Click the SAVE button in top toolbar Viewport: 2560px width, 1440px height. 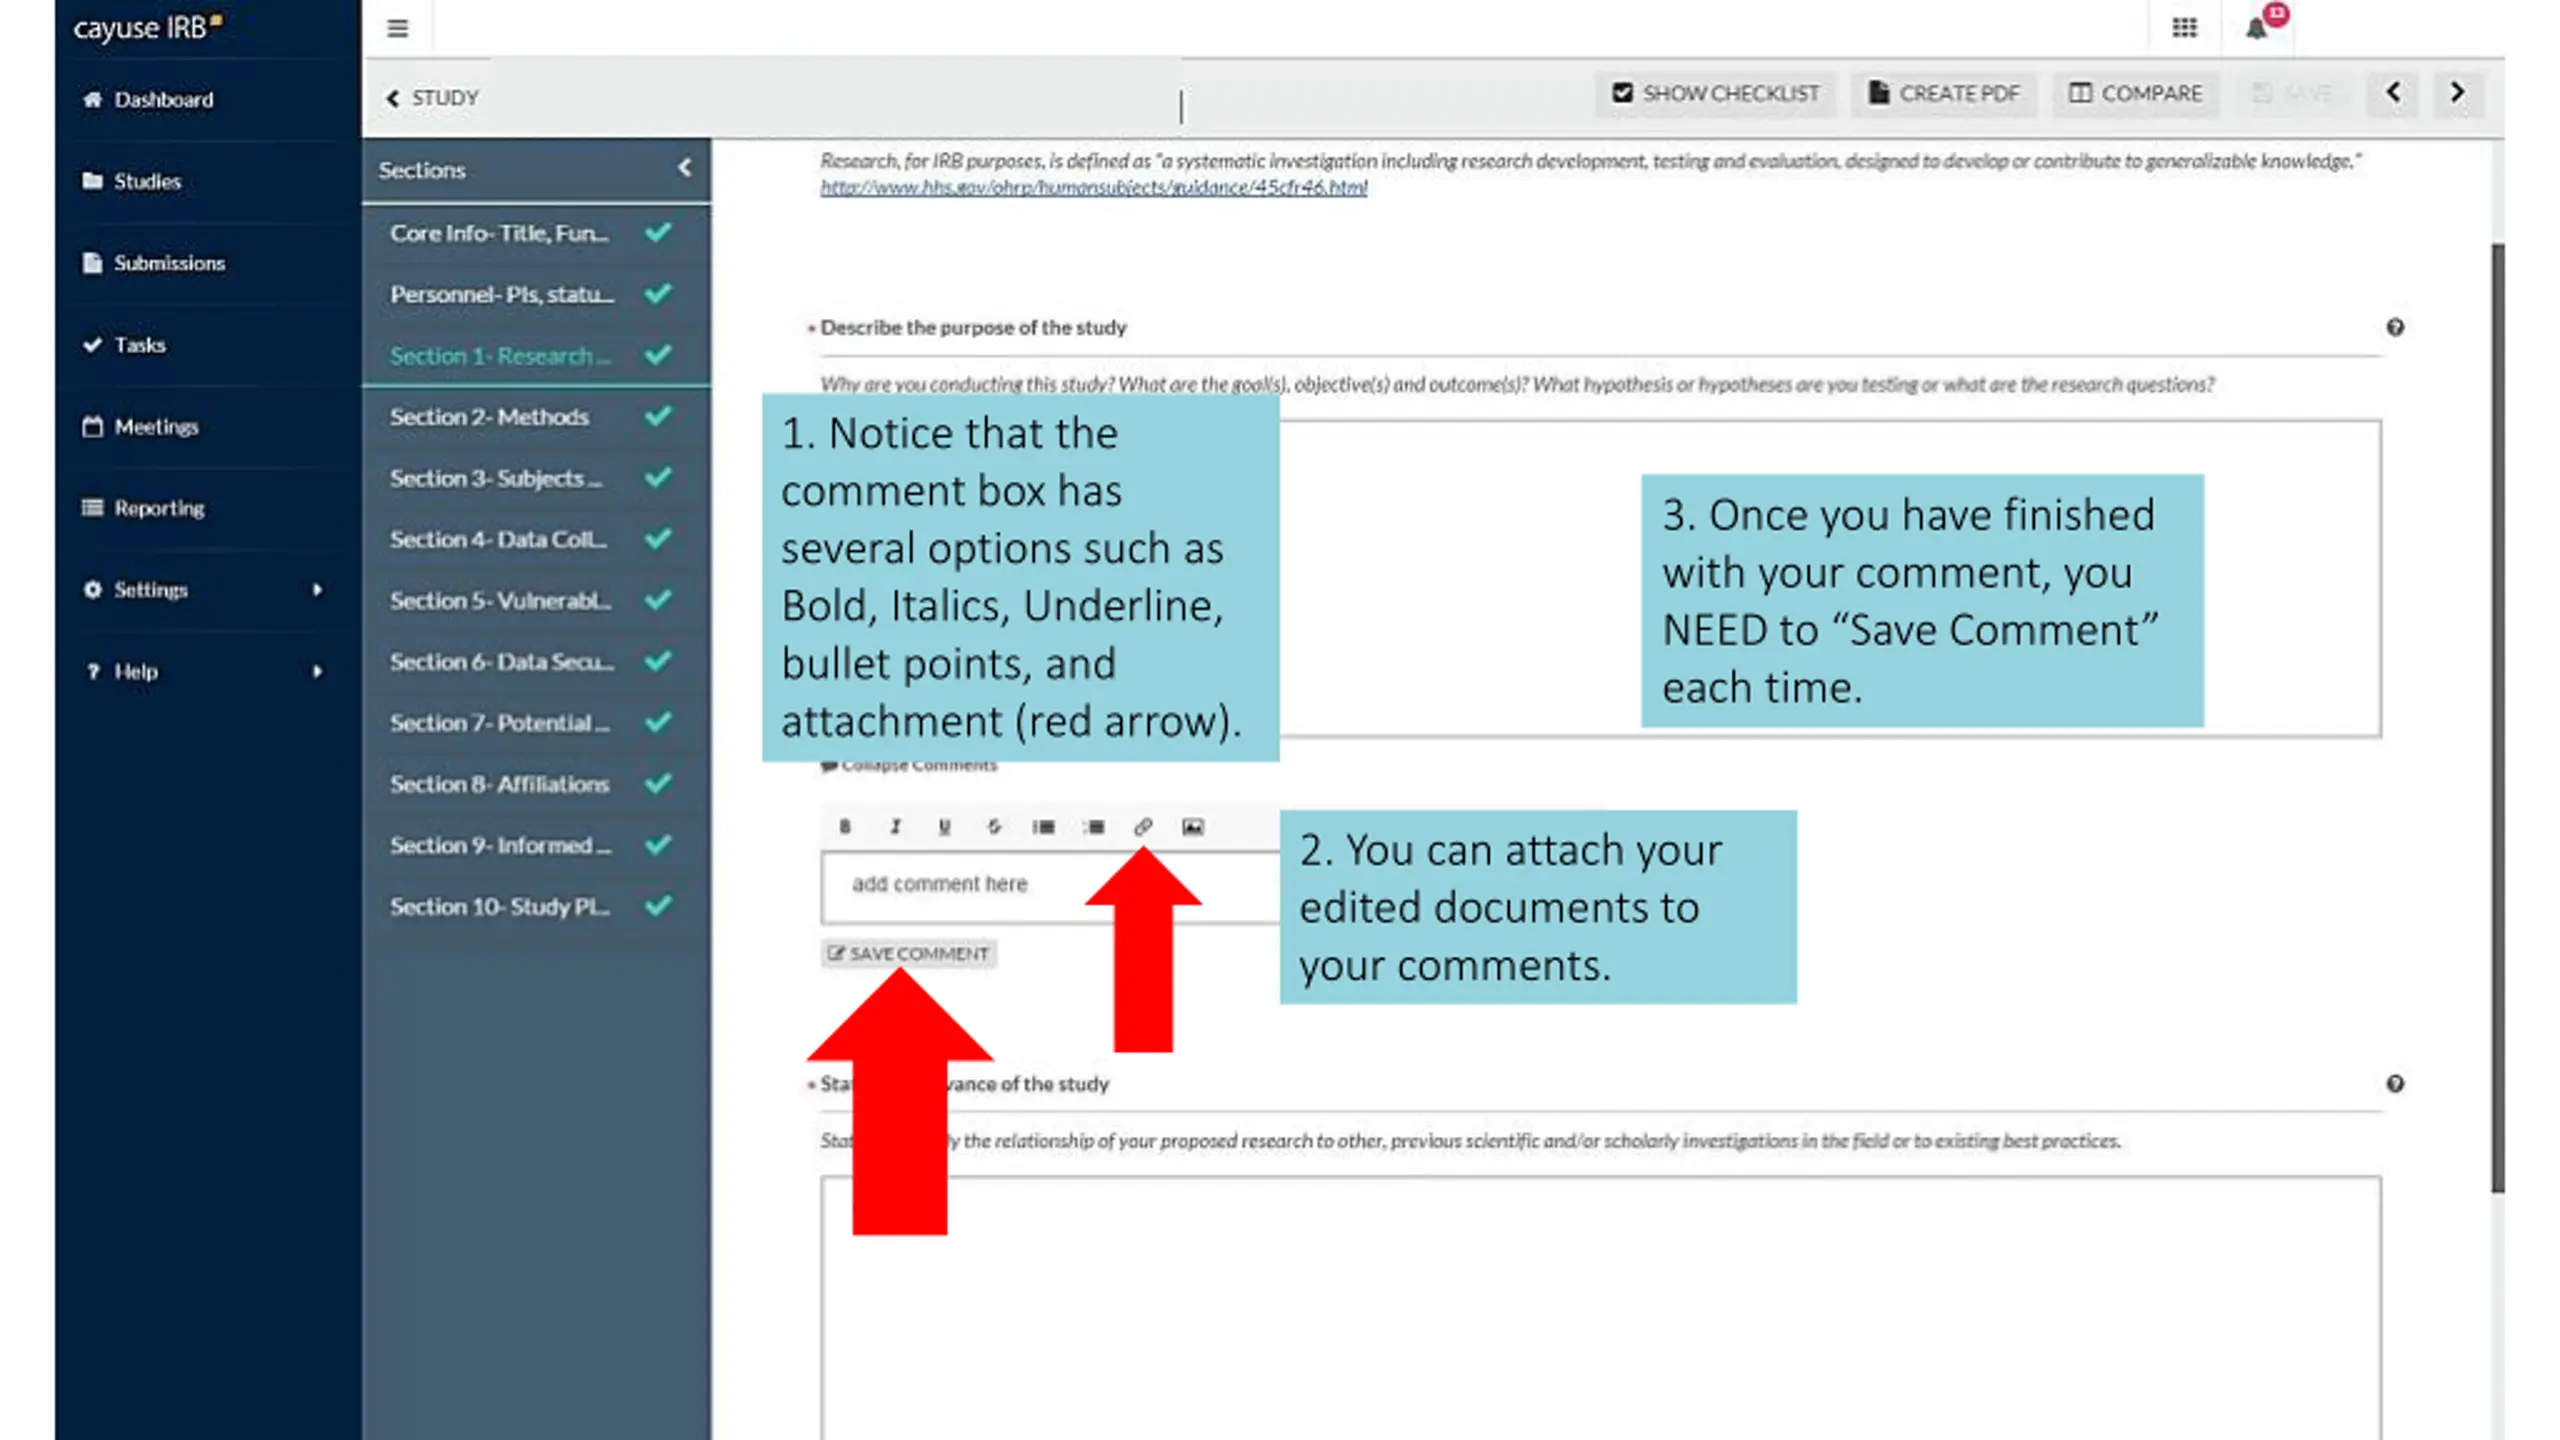[x=2292, y=93]
